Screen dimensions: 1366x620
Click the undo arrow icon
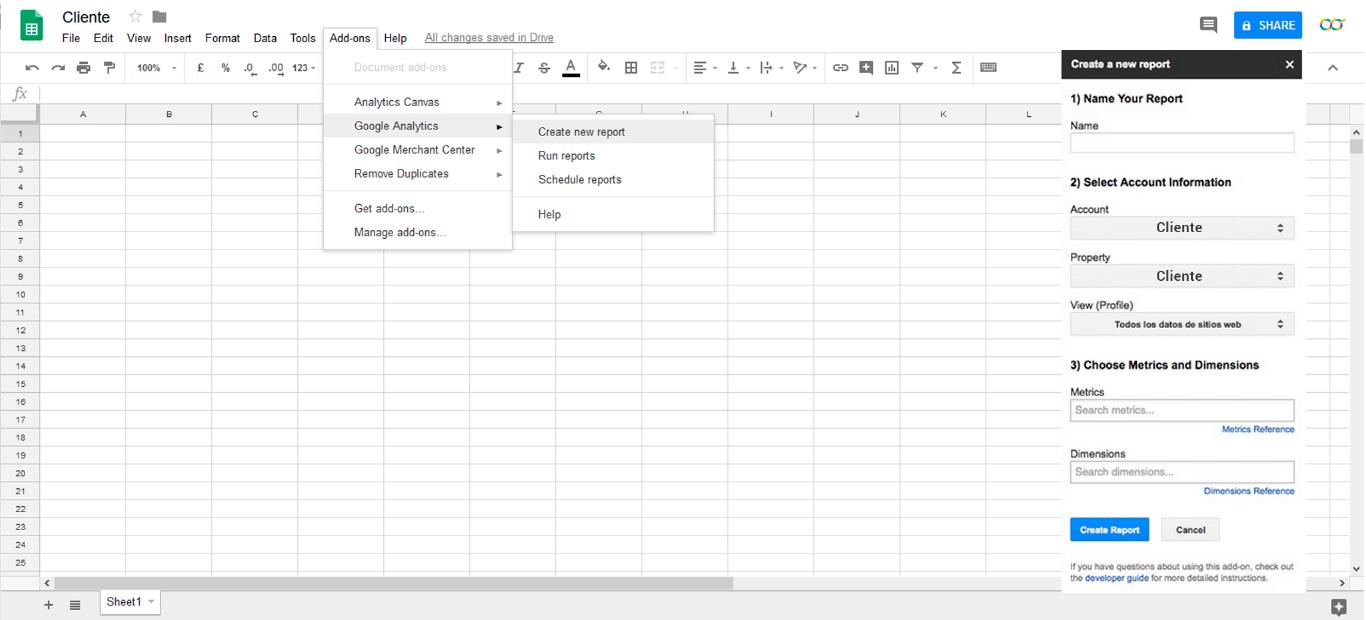(x=32, y=68)
